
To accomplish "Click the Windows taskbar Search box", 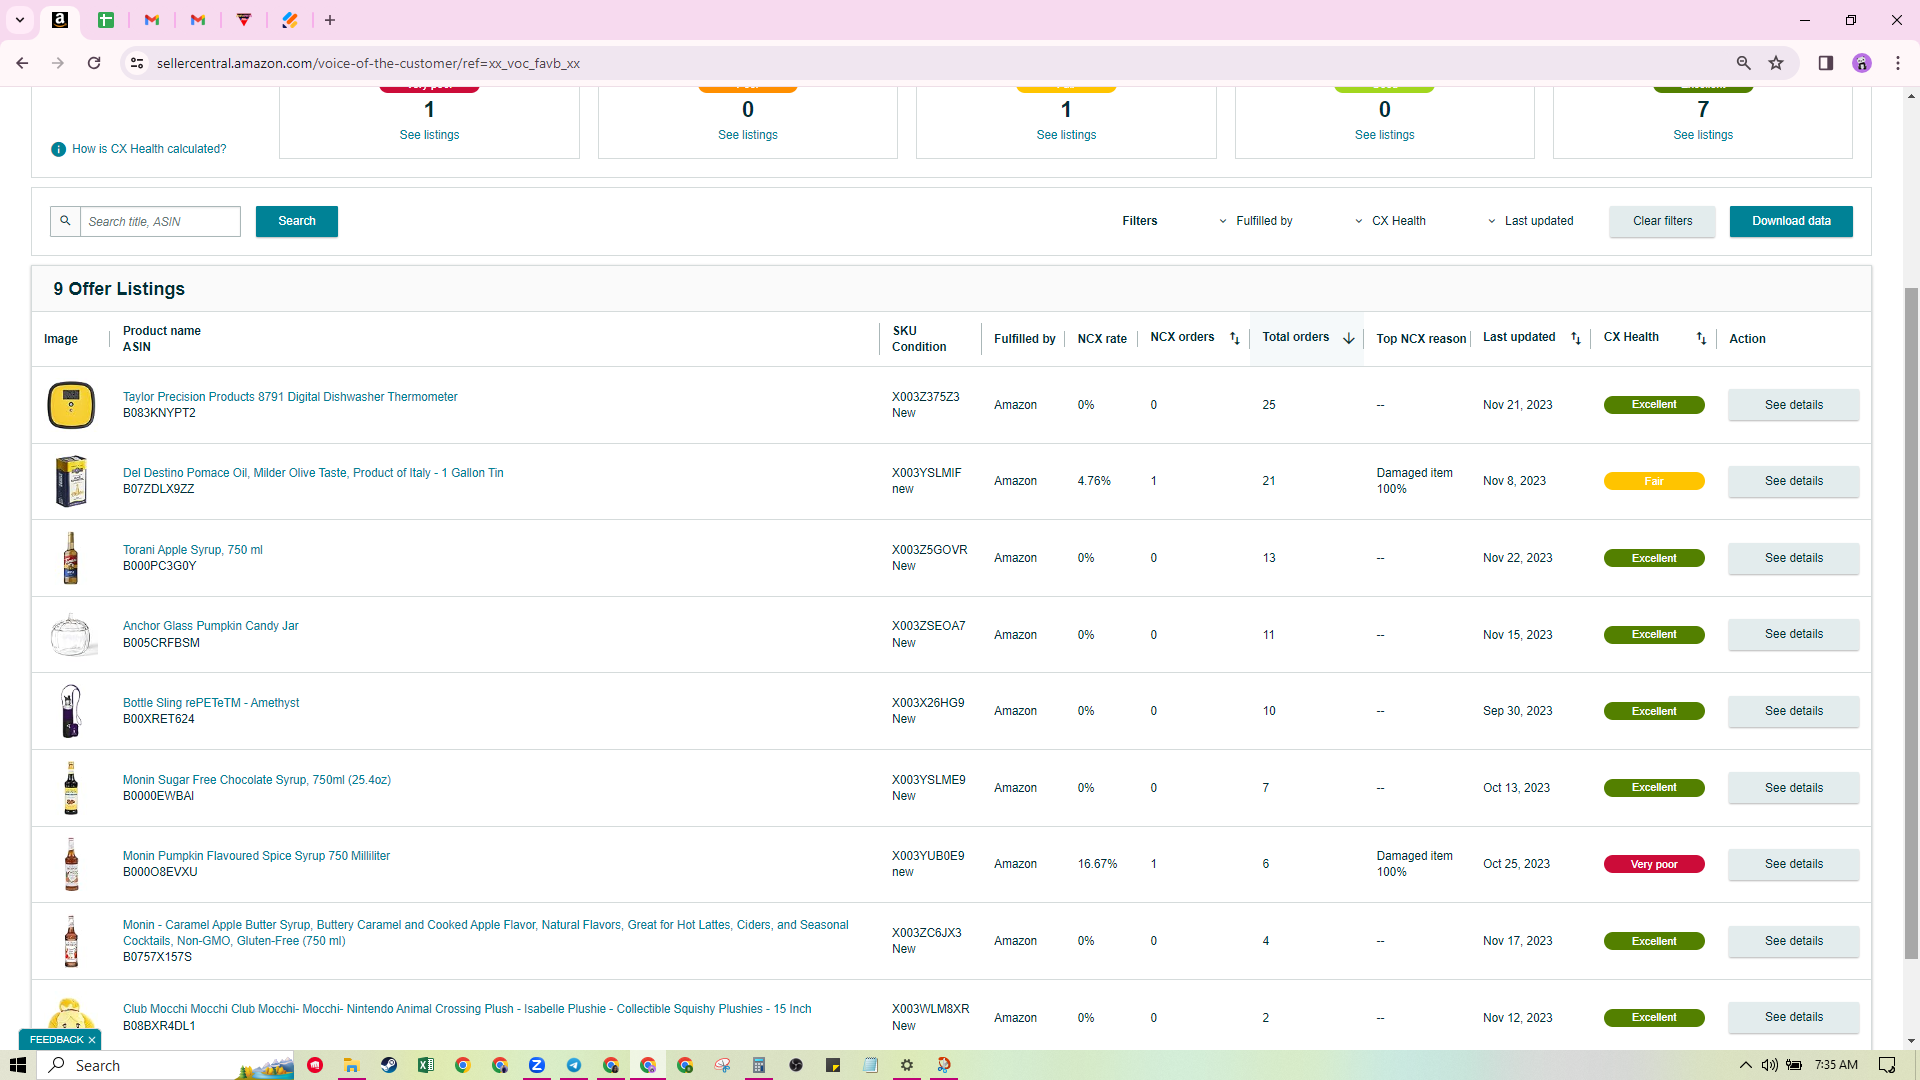I will (x=165, y=1065).
